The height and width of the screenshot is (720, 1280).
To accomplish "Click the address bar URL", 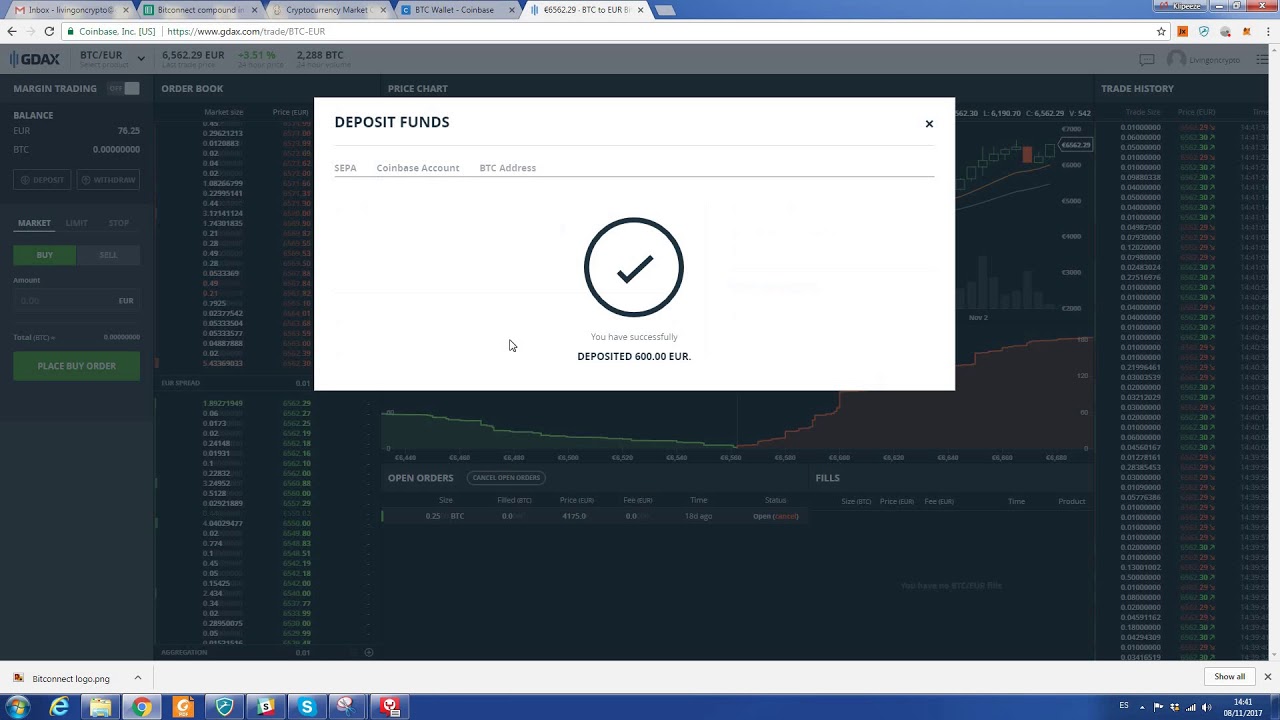I will [x=246, y=32].
